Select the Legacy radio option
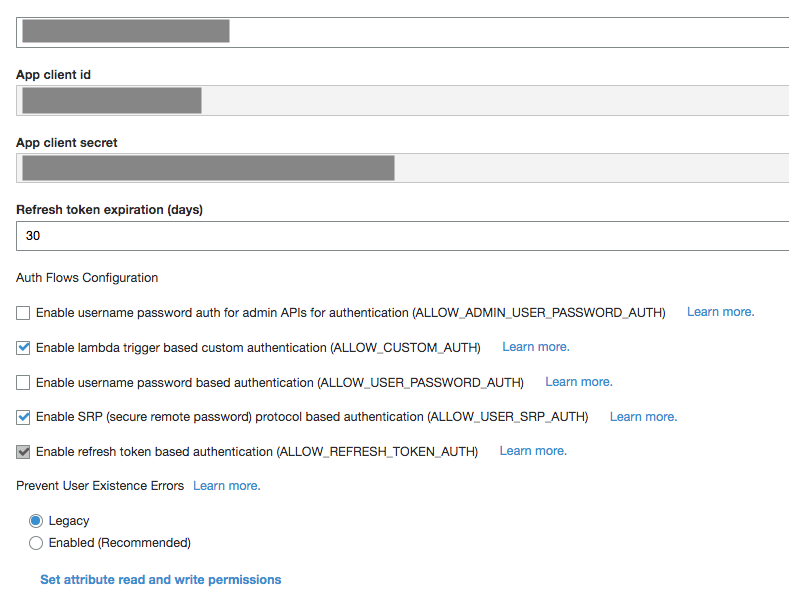Image resolution: width=789 pixels, height=599 pixels. click(36, 521)
